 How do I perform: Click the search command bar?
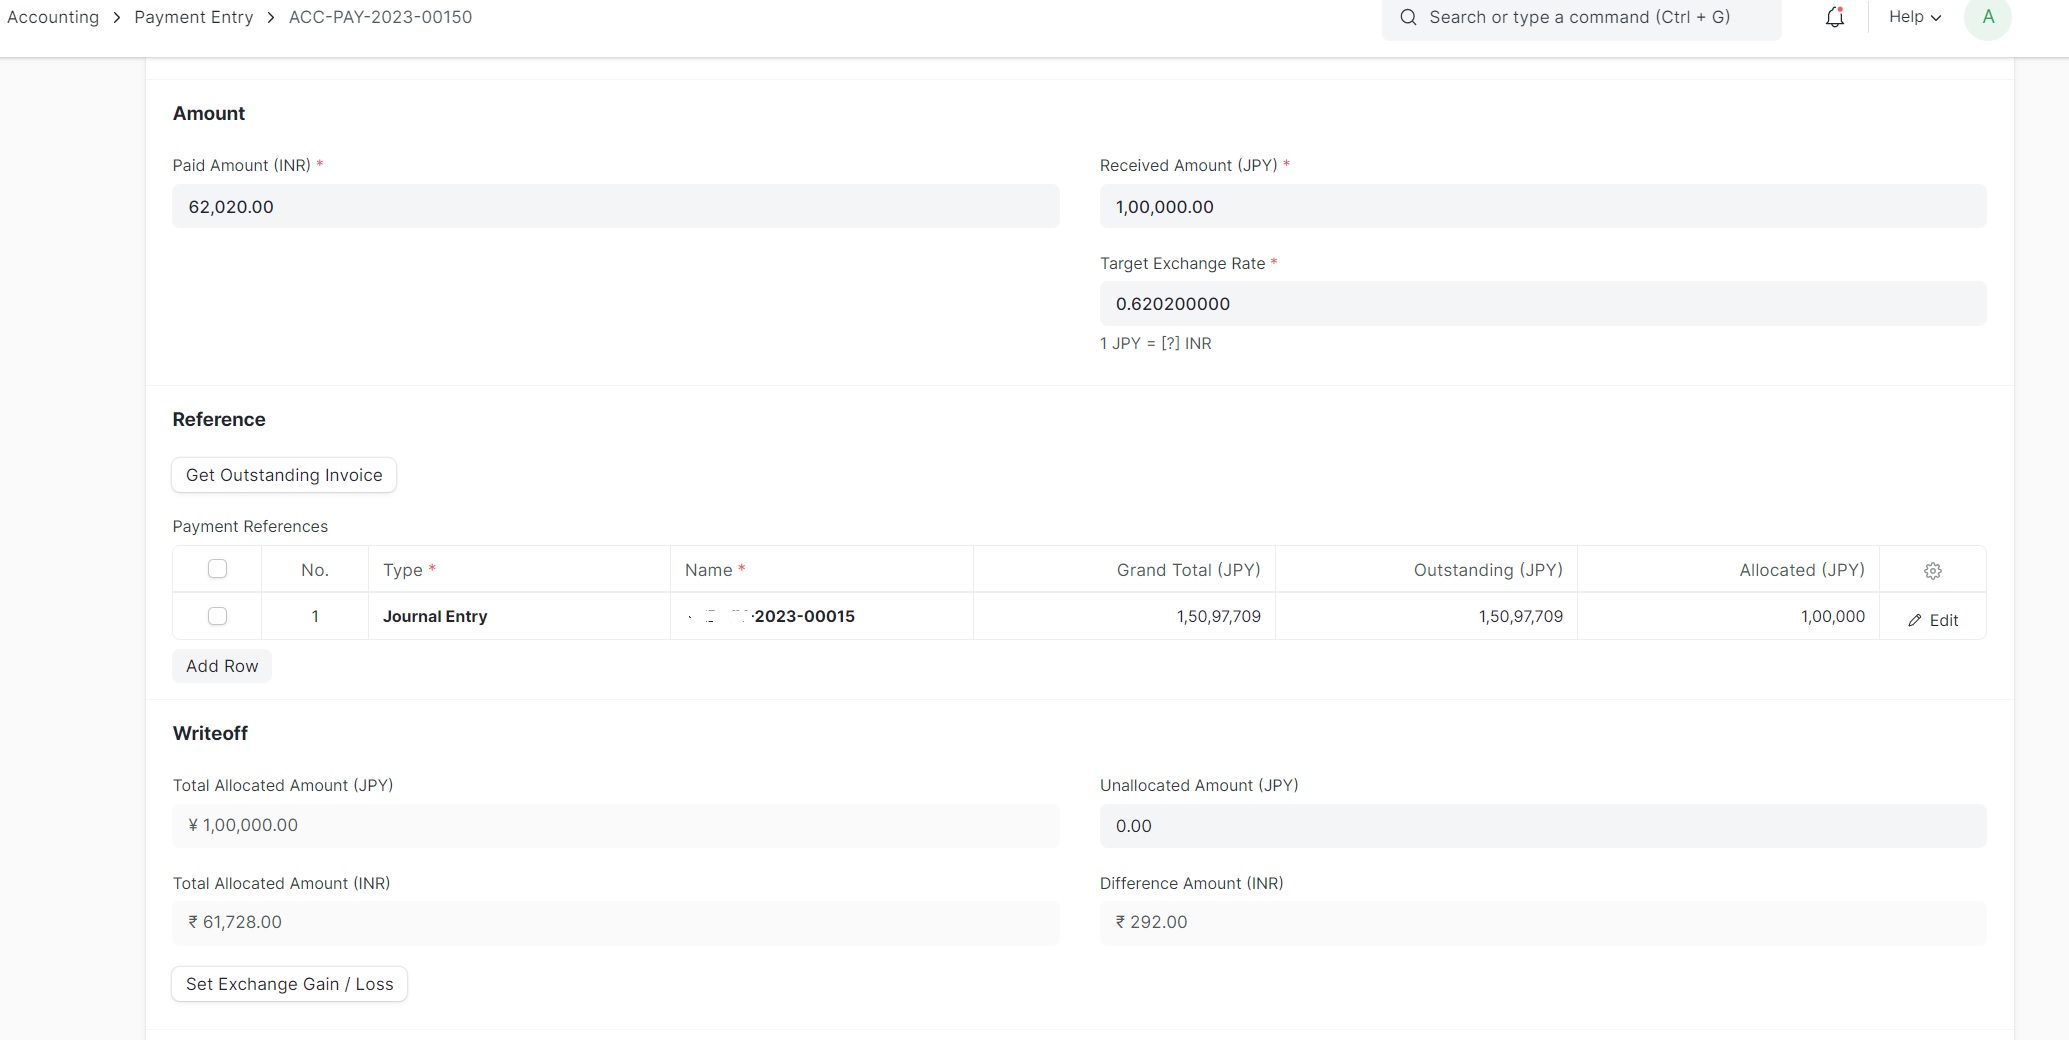pos(1580,17)
